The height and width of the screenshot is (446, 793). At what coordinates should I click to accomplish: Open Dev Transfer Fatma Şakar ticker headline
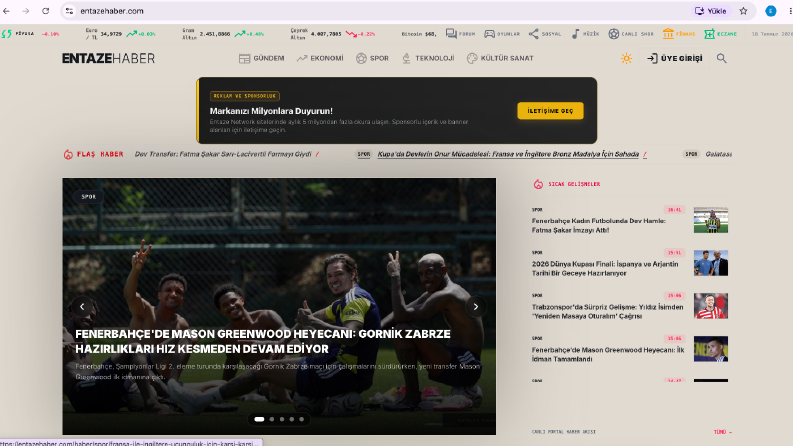223,154
